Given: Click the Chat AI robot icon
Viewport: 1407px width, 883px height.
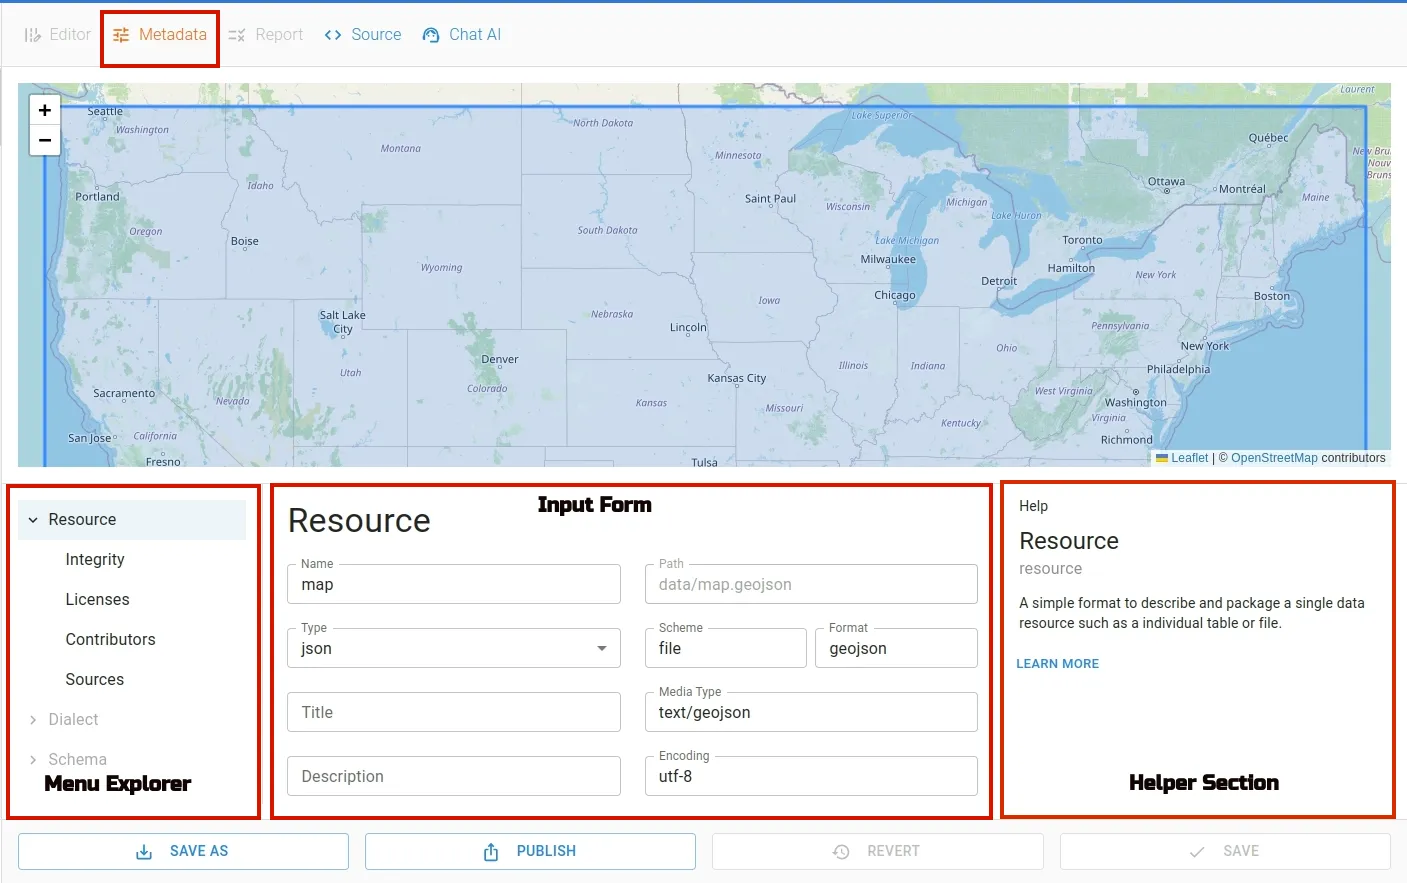Looking at the screenshot, I should (430, 34).
